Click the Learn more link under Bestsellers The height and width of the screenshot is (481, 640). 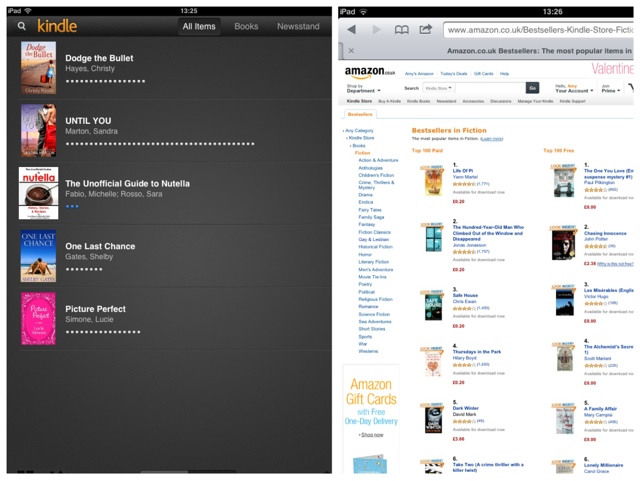click(492, 139)
